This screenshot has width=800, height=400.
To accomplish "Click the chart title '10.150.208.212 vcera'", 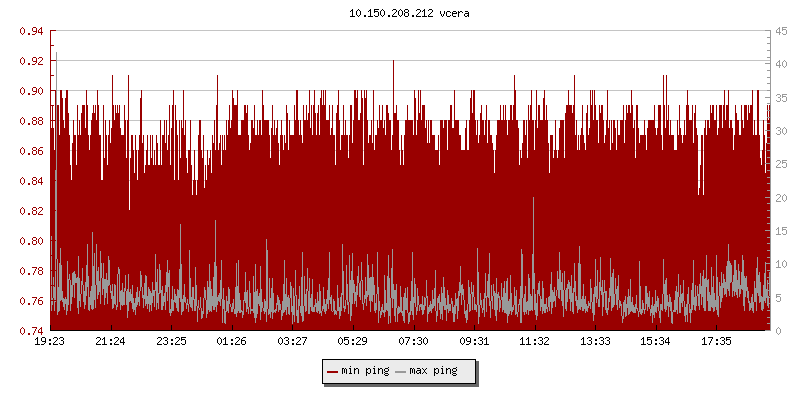I will point(400,13).
